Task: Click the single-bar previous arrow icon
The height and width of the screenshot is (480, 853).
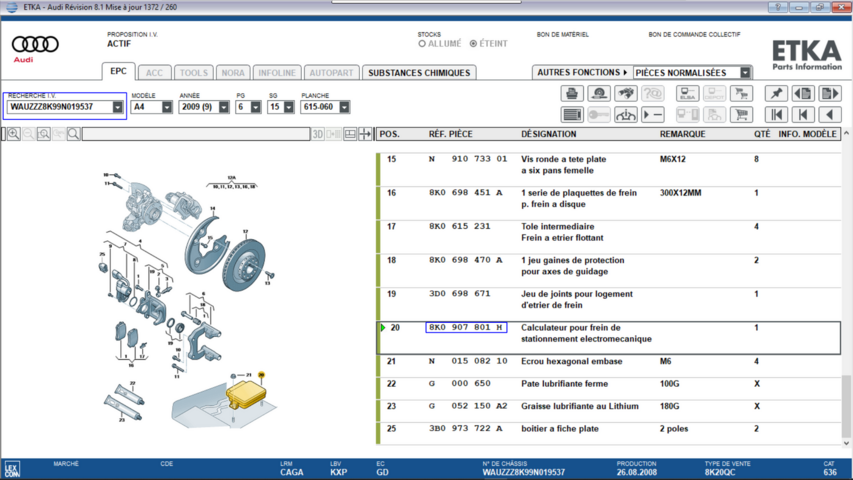Action: tap(803, 115)
